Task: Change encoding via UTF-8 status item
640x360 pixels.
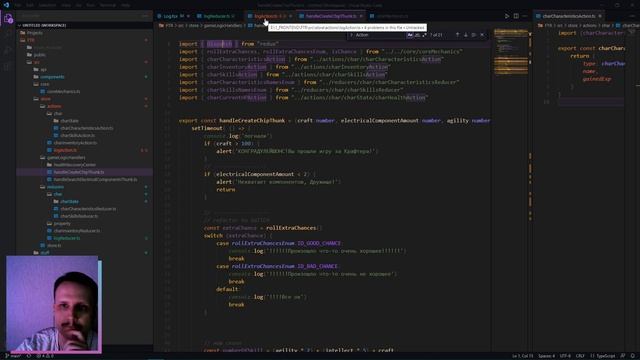Action: (565, 356)
